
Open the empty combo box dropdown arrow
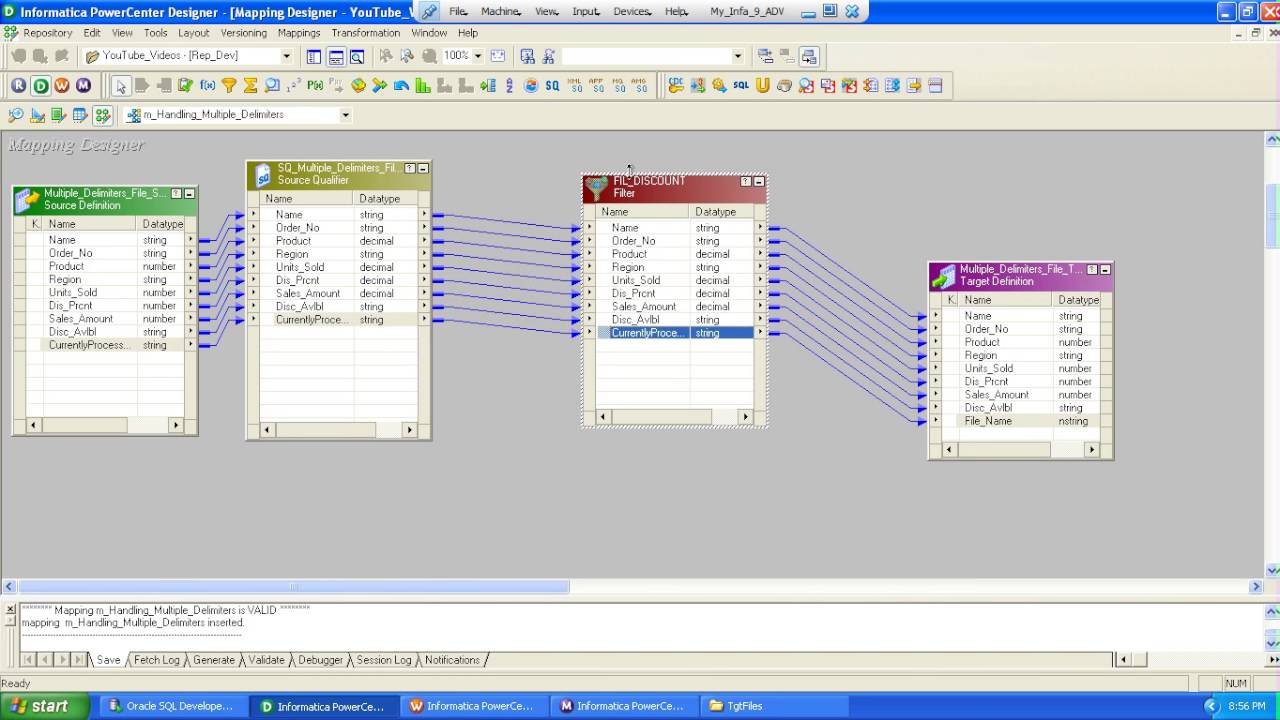(x=738, y=56)
